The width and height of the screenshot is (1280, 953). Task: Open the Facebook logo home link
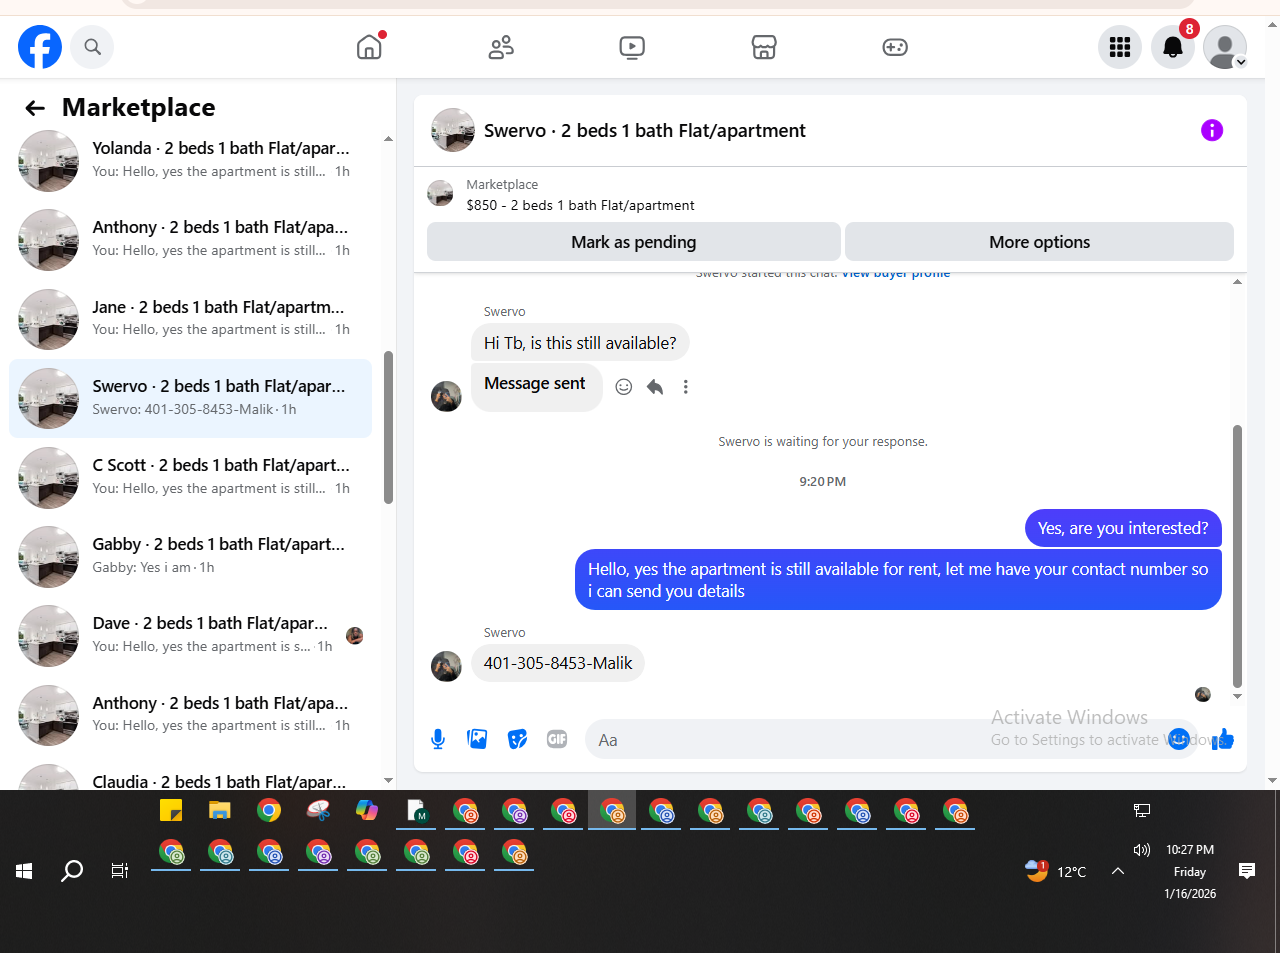coord(40,47)
